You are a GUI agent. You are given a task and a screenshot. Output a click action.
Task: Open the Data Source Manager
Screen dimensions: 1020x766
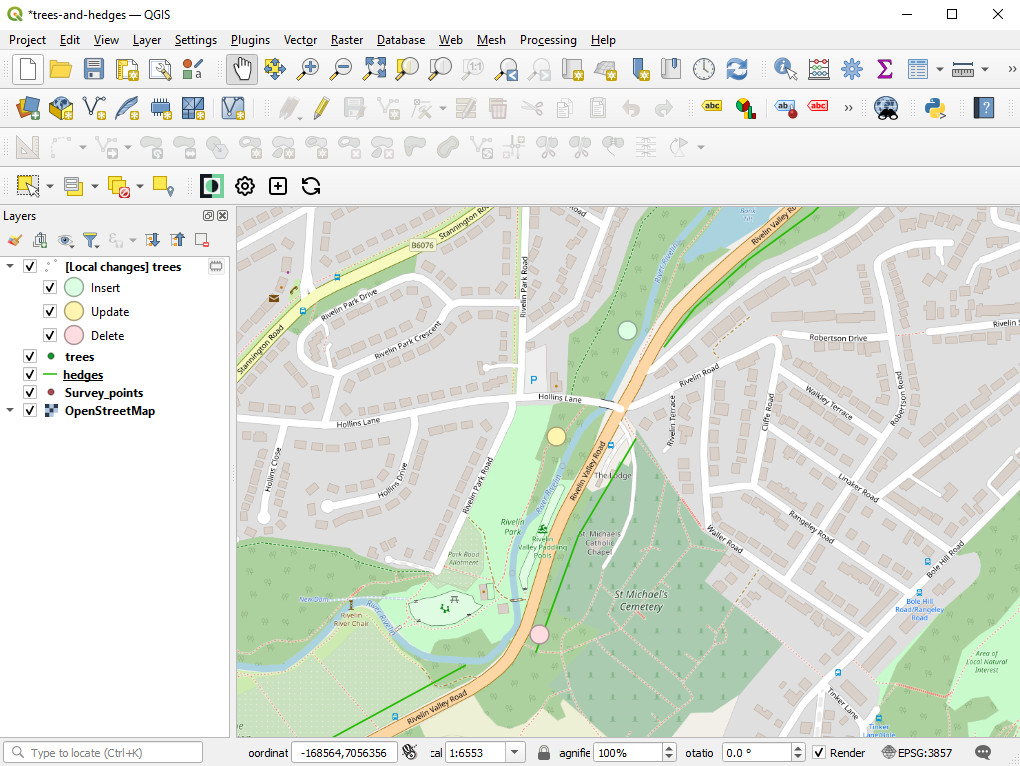(27, 108)
